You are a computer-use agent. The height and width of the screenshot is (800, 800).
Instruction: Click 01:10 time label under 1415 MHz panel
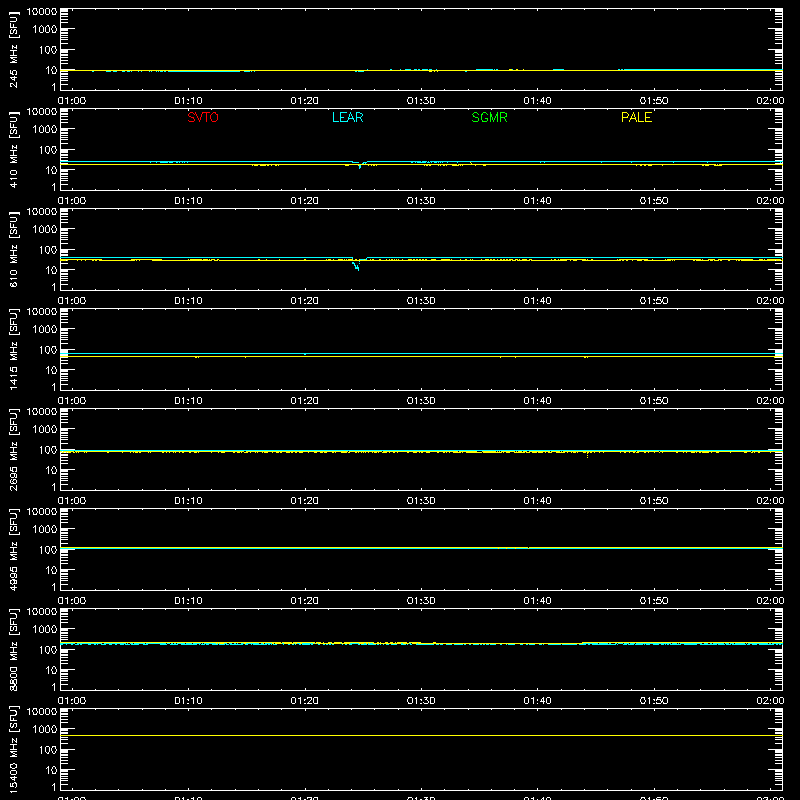click(188, 401)
